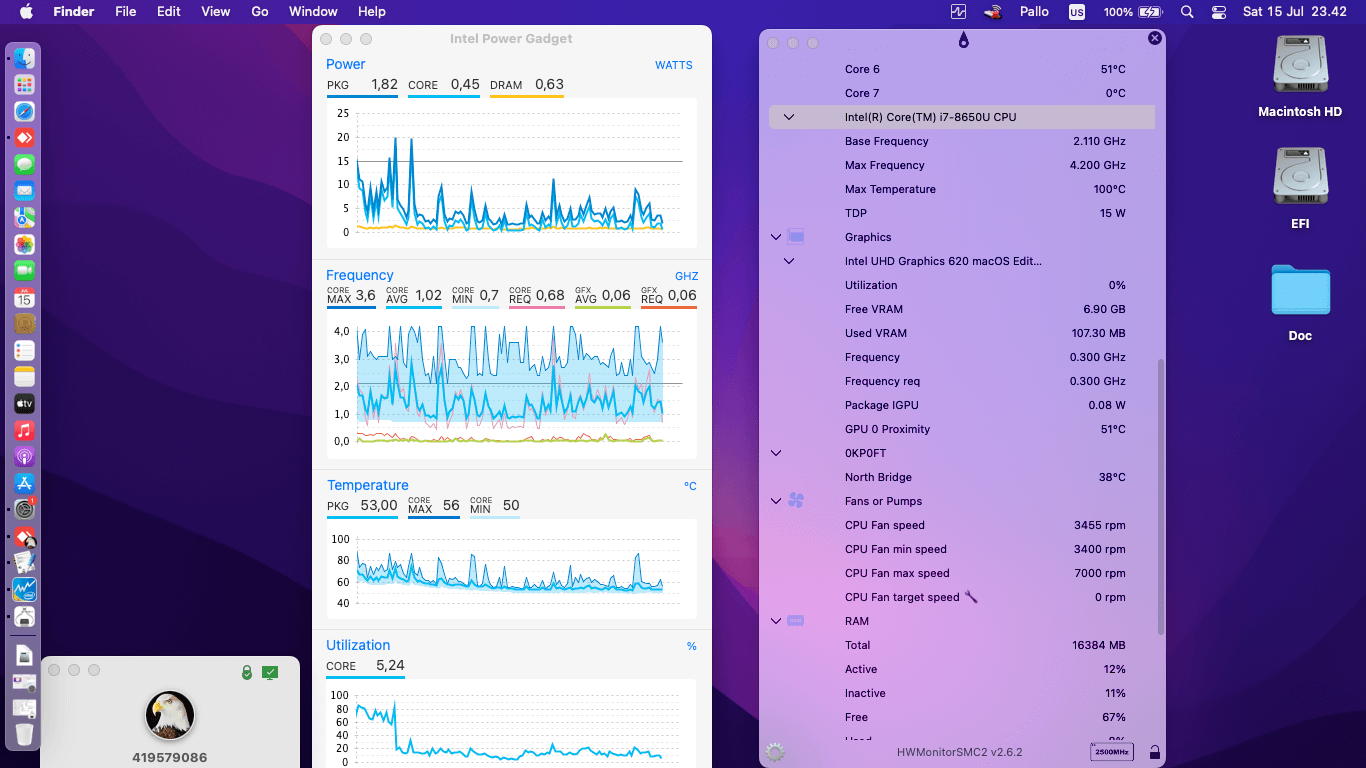The image size is (1366, 768).
Task: Click the RAM category icon
Action: coord(796,621)
